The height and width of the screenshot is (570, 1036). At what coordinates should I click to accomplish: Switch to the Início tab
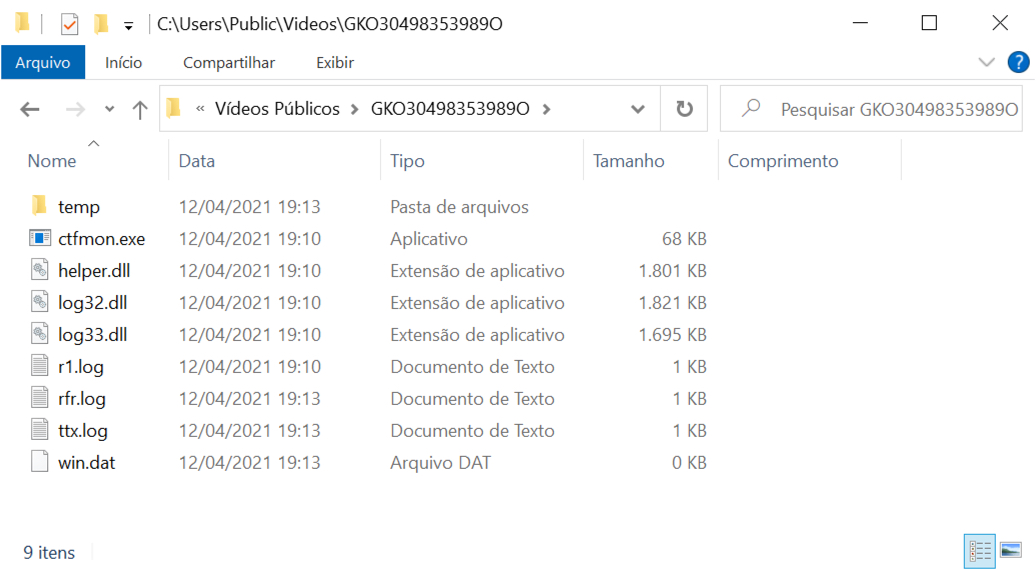click(x=124, y=62)
